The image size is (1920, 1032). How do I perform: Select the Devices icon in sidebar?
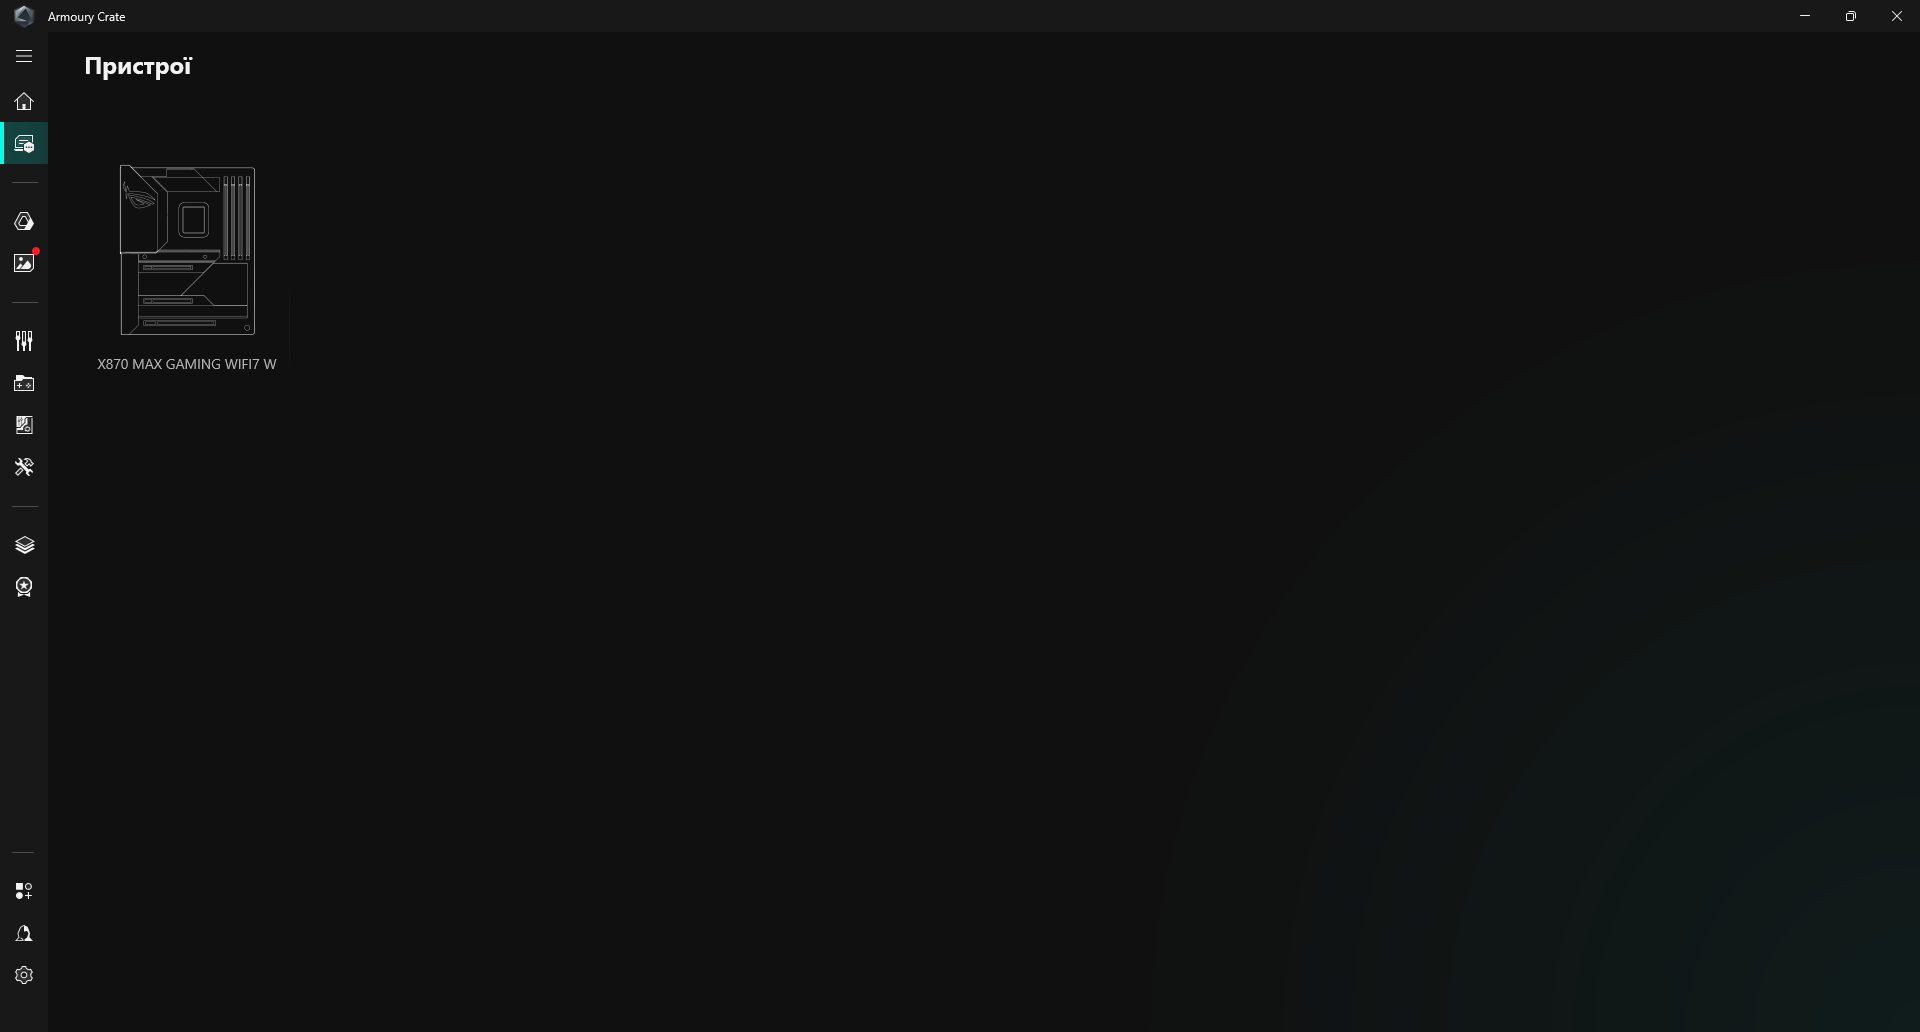click(24, 143)
